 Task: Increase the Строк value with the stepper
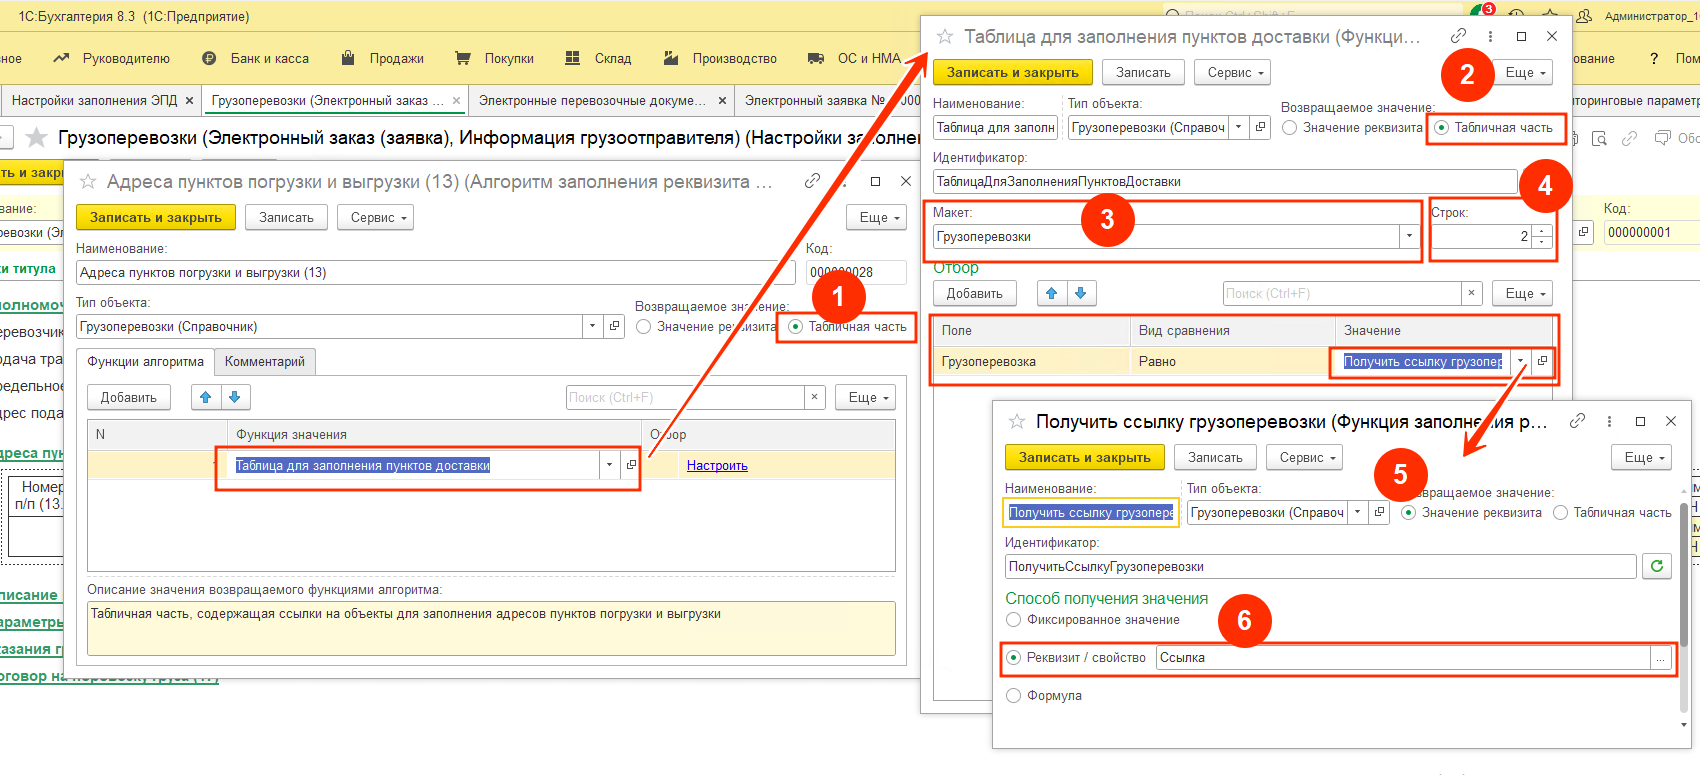click(1542, 231)
